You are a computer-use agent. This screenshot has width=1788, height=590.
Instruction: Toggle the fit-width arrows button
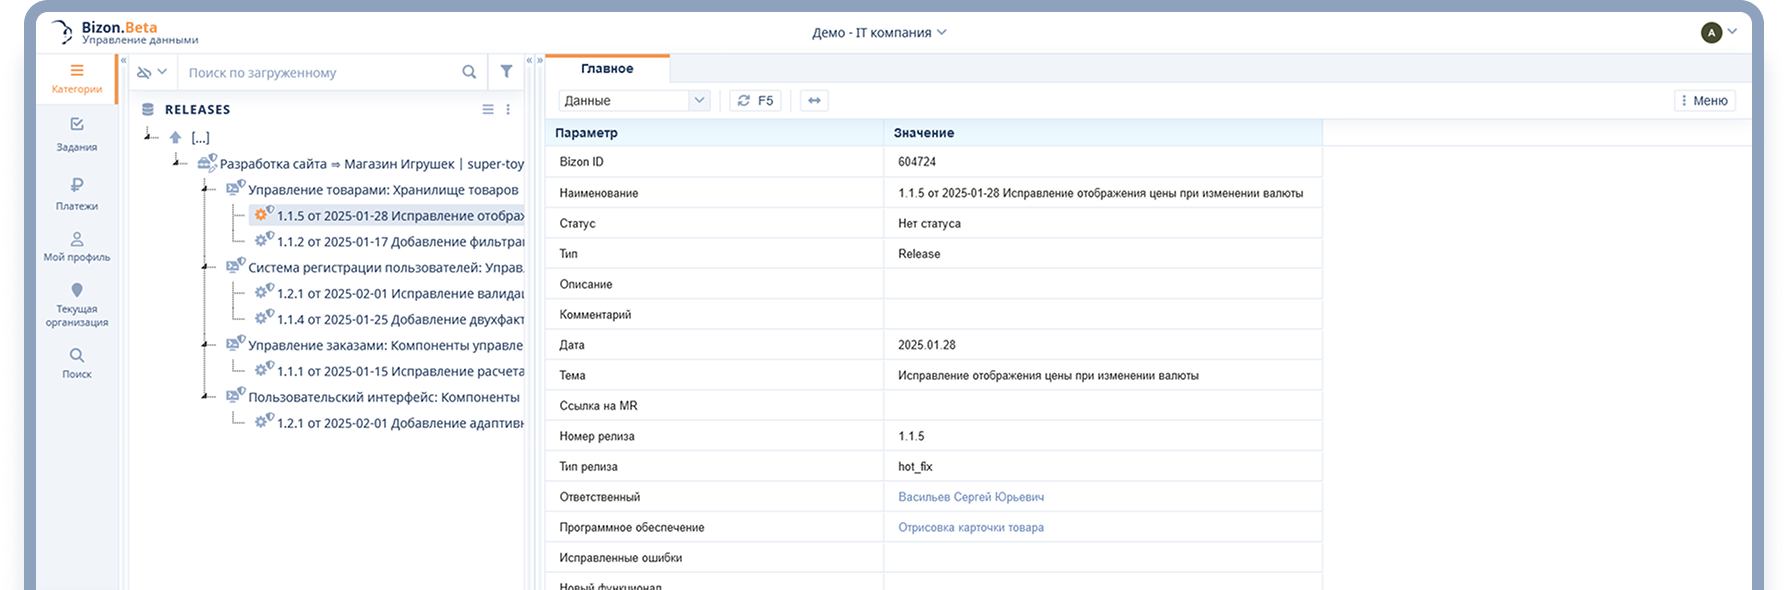pyautogui.click(x=814, y=101)
